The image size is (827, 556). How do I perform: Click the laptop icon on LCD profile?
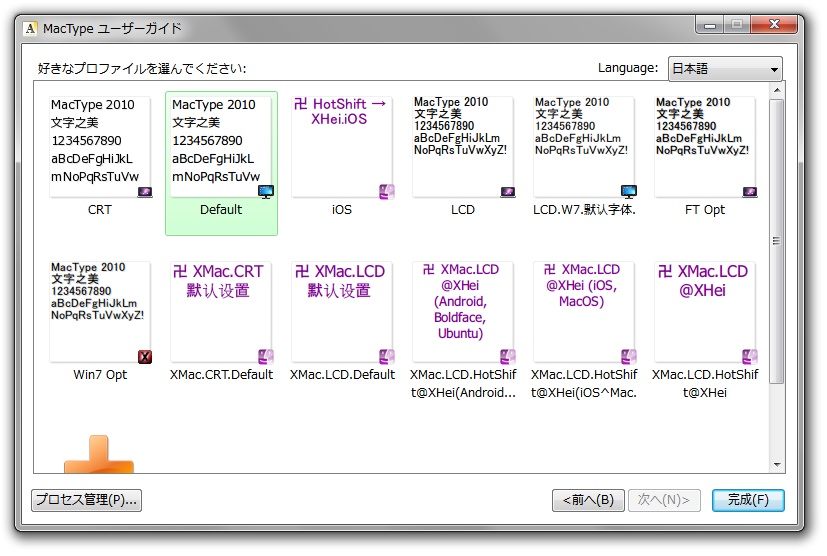click(508, 192)
